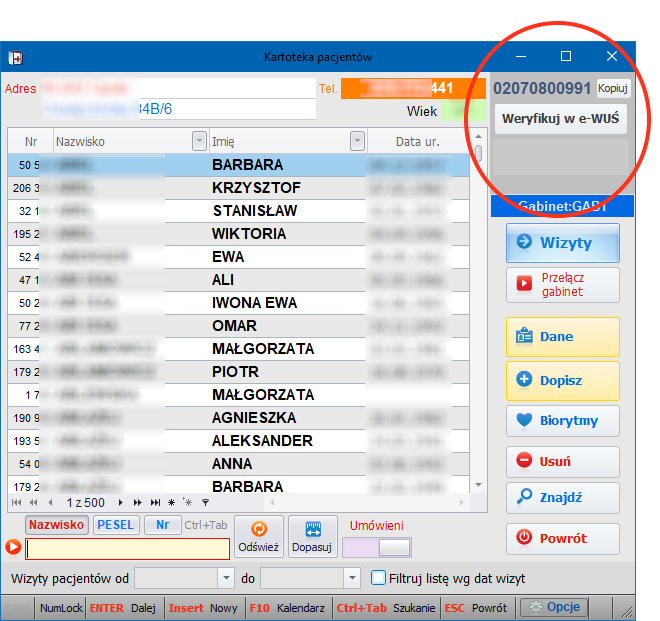Click Dopasuj fit columns button
Screen dimensions: 660x621
pyautogui.click(x=313, y=537)
